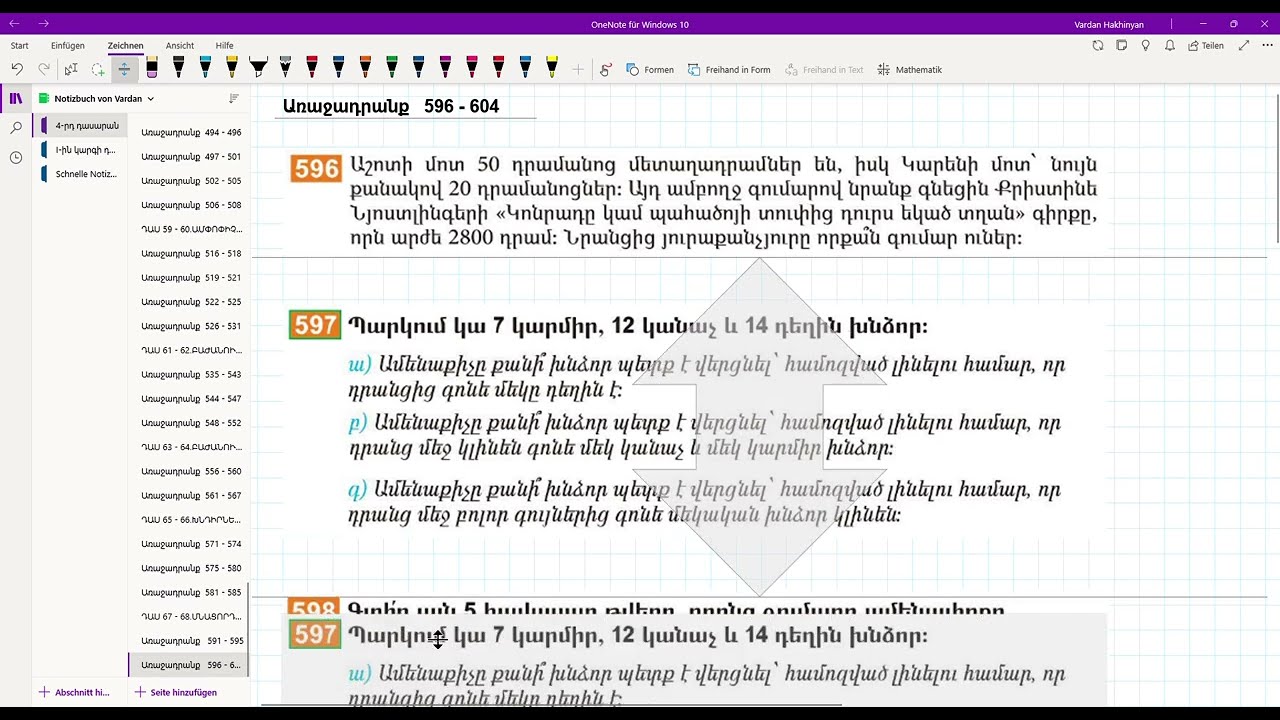1280x720 pixels.
Task: Open the Hilfe tab
Action: (224, 45)
